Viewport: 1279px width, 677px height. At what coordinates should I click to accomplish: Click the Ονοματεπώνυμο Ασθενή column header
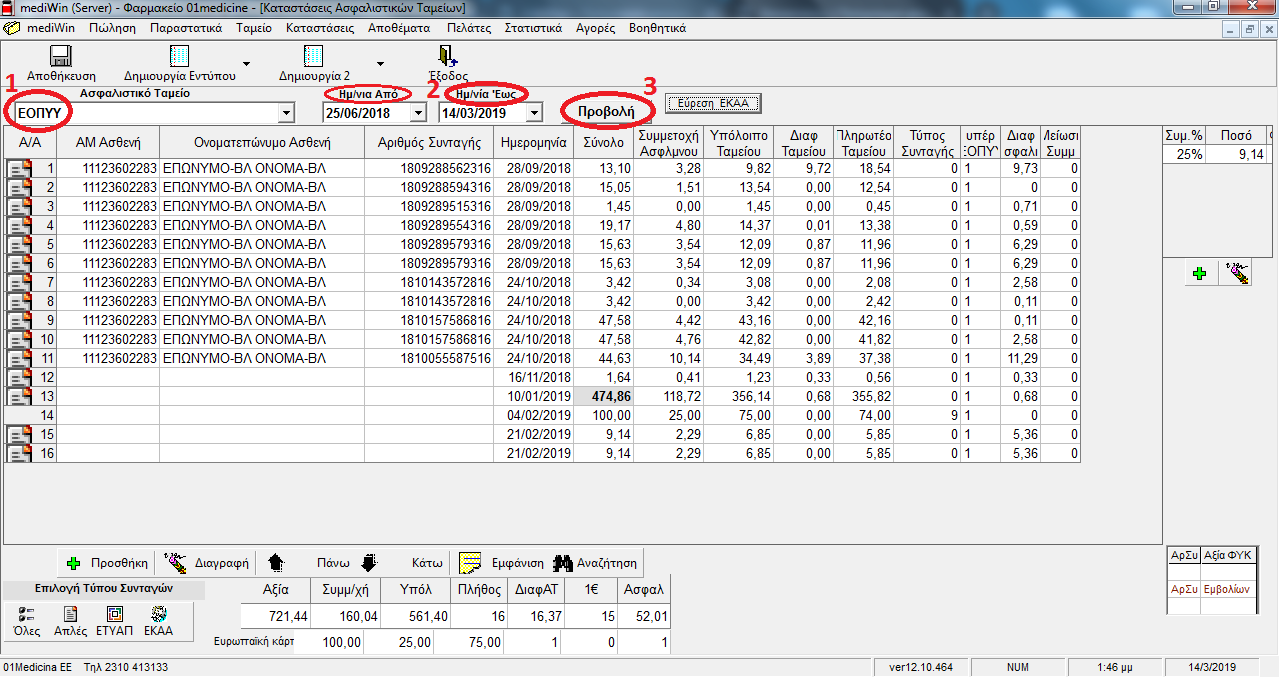(x=261, y=142)
